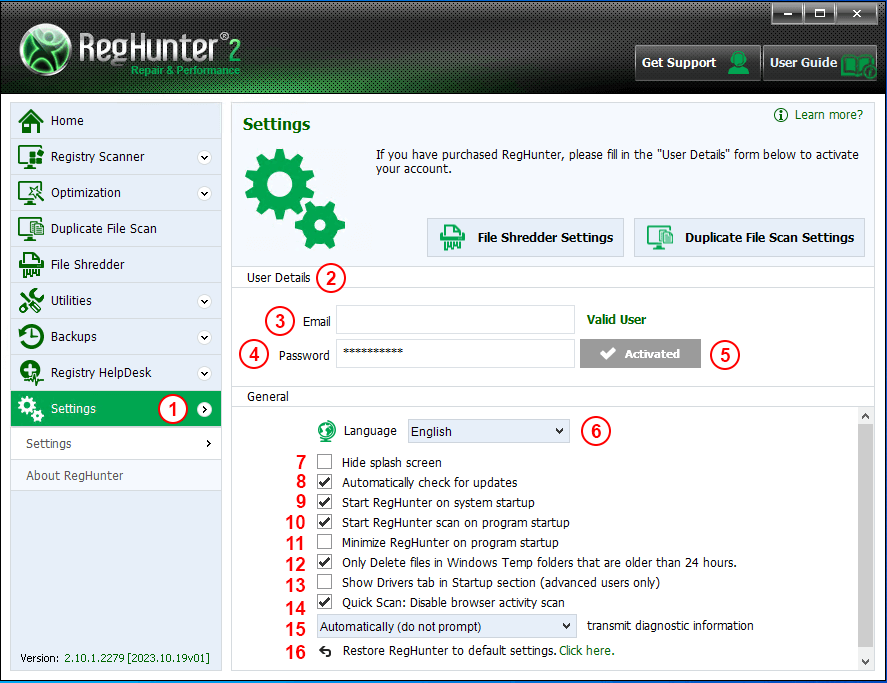Image resolution: width=887 pixels, height=683 pixels.
Task: Expand the Registry Scanner submenu arrow
Action: tap(205, 157)
